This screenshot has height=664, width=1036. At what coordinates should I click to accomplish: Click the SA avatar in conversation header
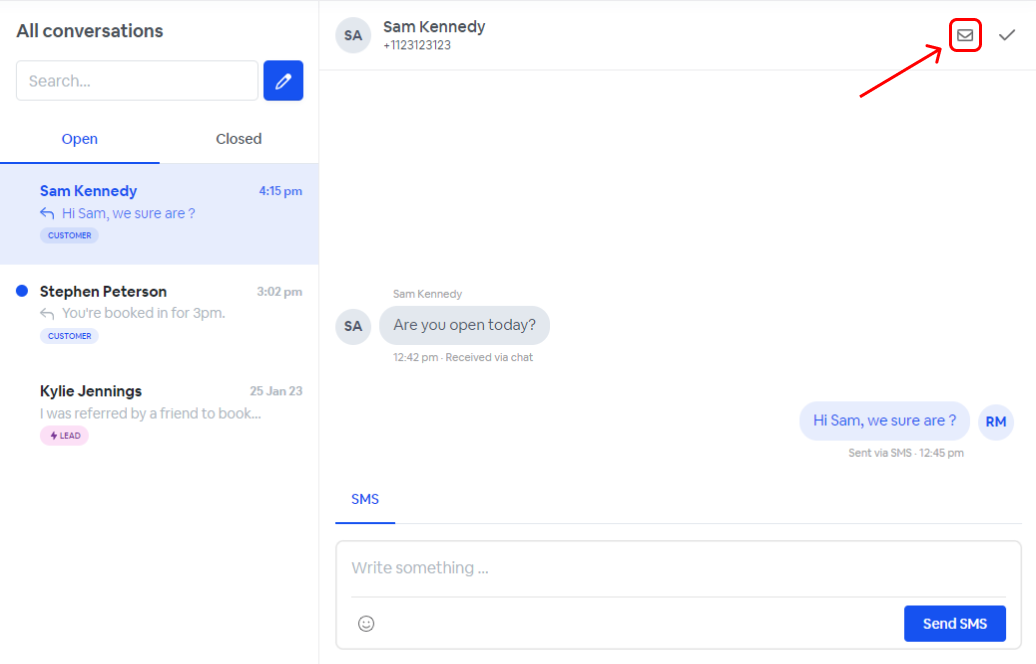[353, 35]
